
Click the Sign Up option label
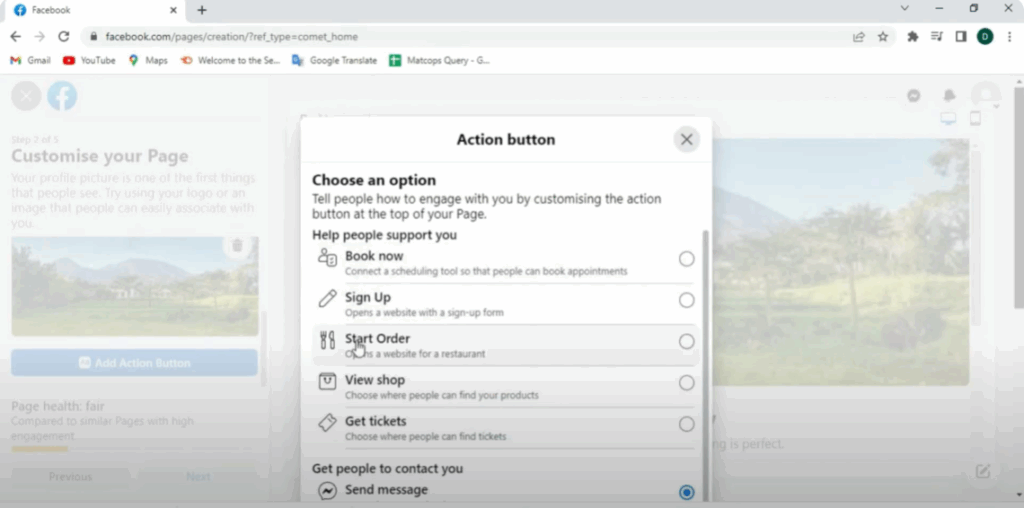pyautogui.click(x=368, y=298)
